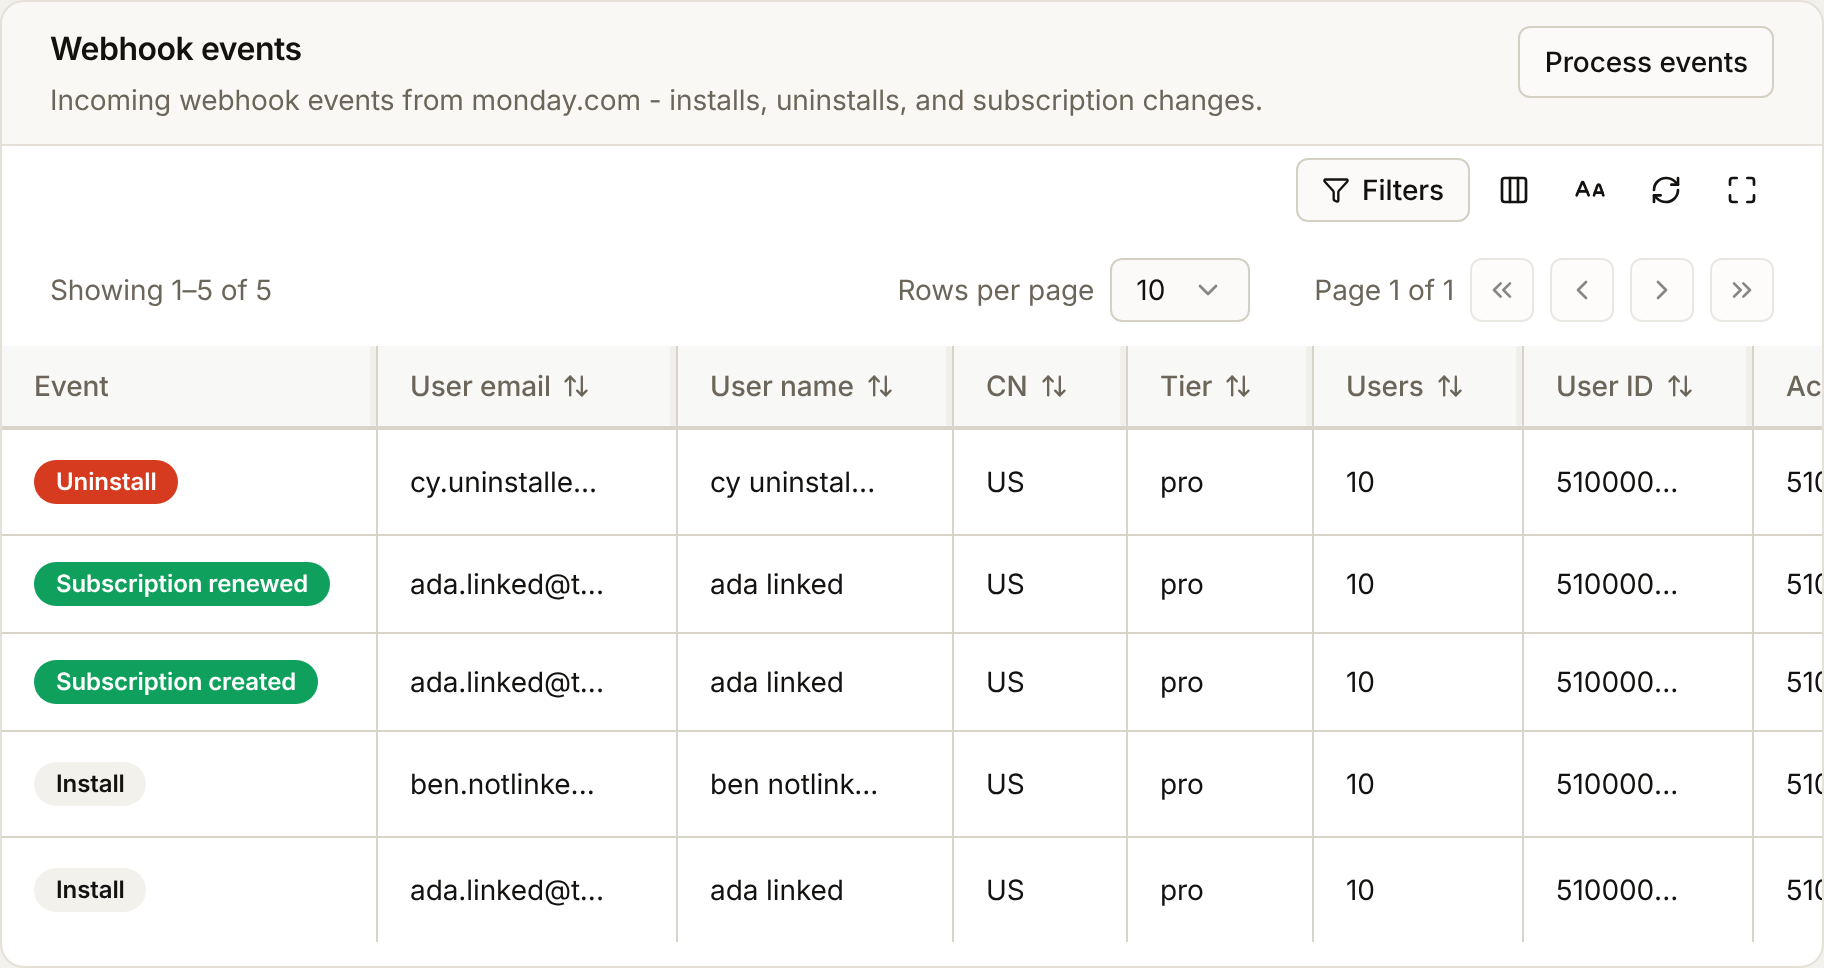Click ada.linked email in Subscription renewed row

pos(507,584)
